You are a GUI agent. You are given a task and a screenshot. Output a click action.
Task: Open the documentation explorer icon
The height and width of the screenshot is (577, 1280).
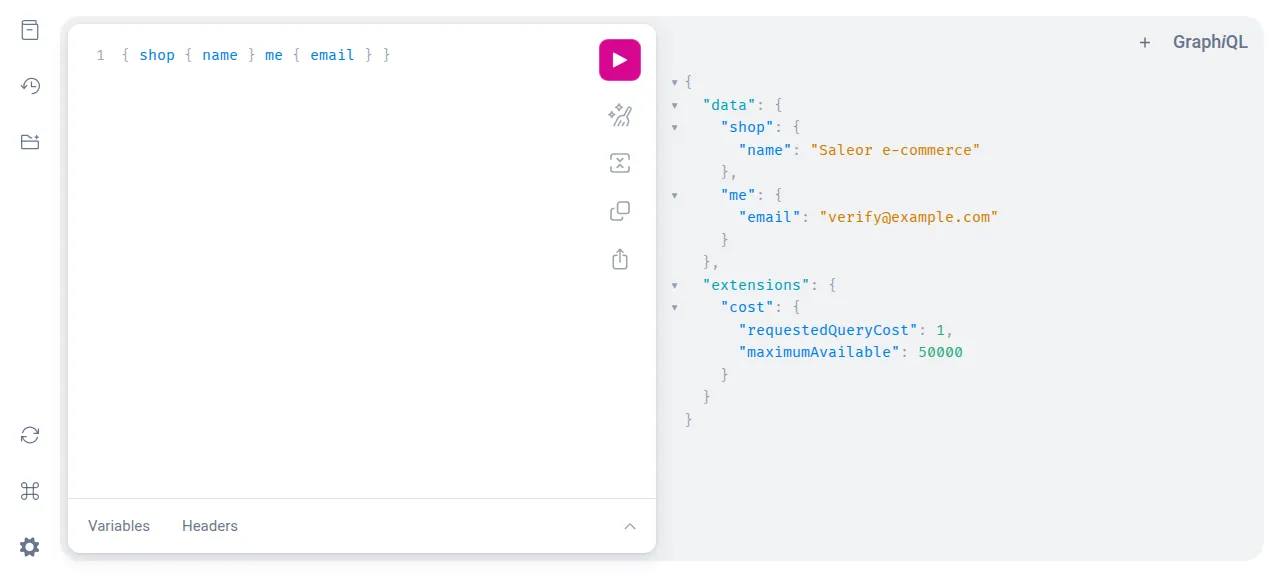[x=30, y=30]
